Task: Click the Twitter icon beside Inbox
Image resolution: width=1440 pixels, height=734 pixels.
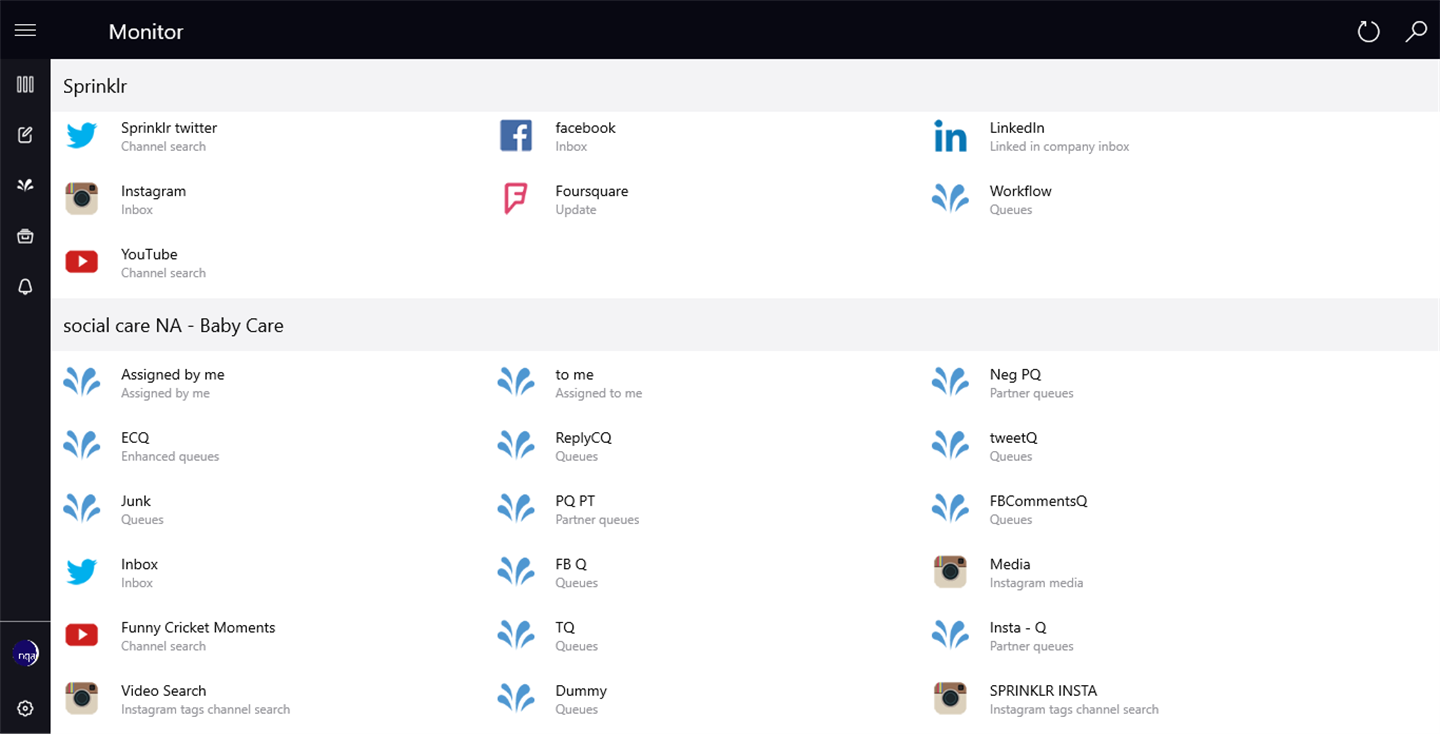Action: coord(82,572)
